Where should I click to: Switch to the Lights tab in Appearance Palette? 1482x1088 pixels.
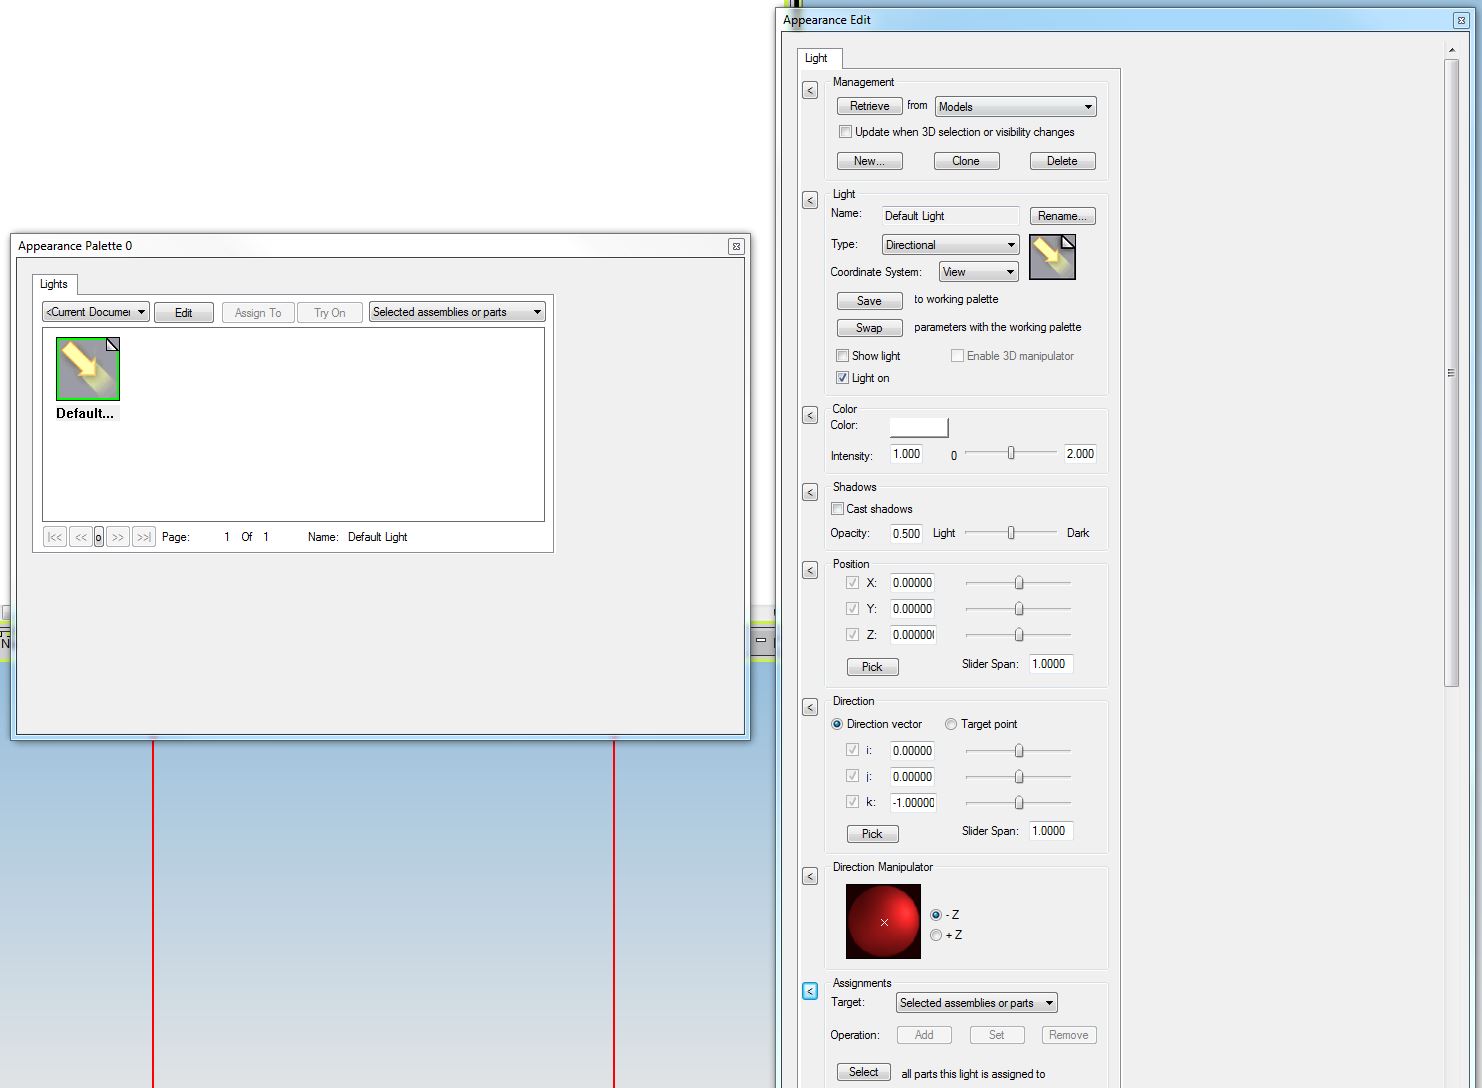tap(54, 284)
